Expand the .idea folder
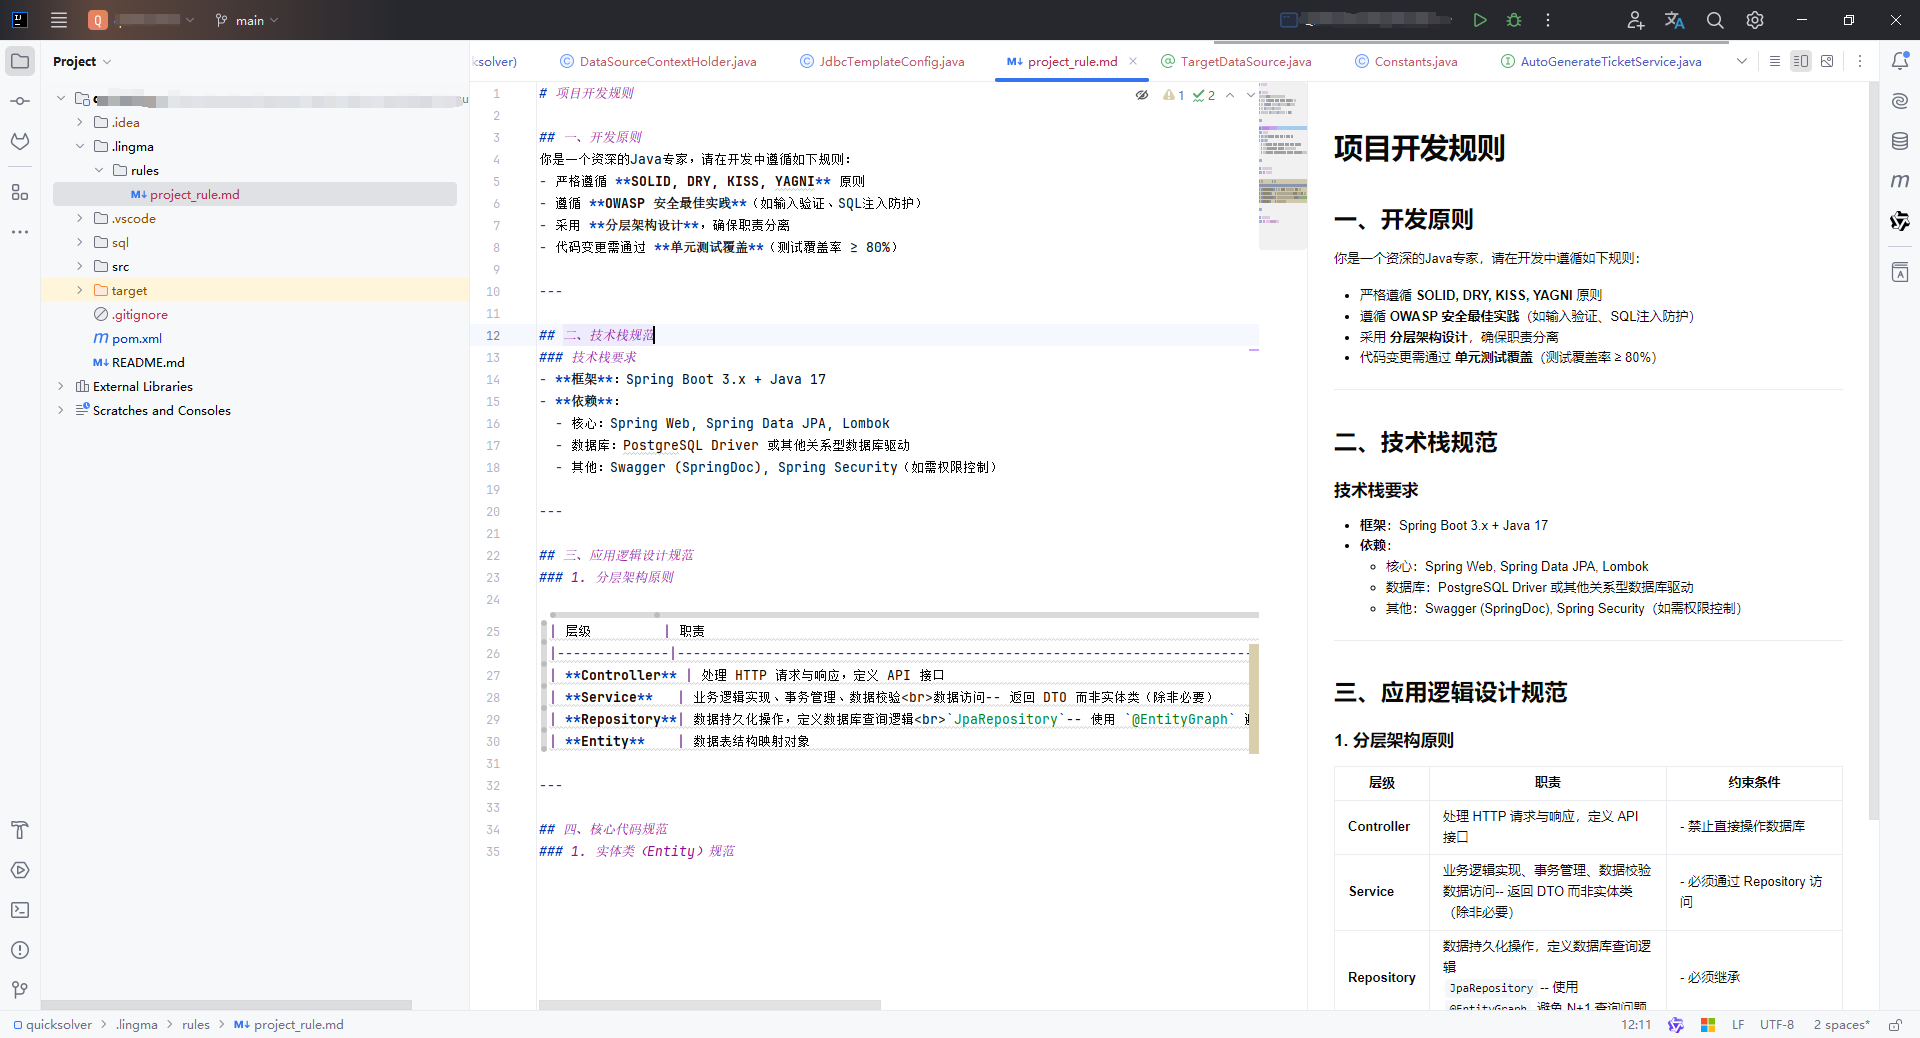Screen dimensions: 1920x1038 tap(80, 122)
